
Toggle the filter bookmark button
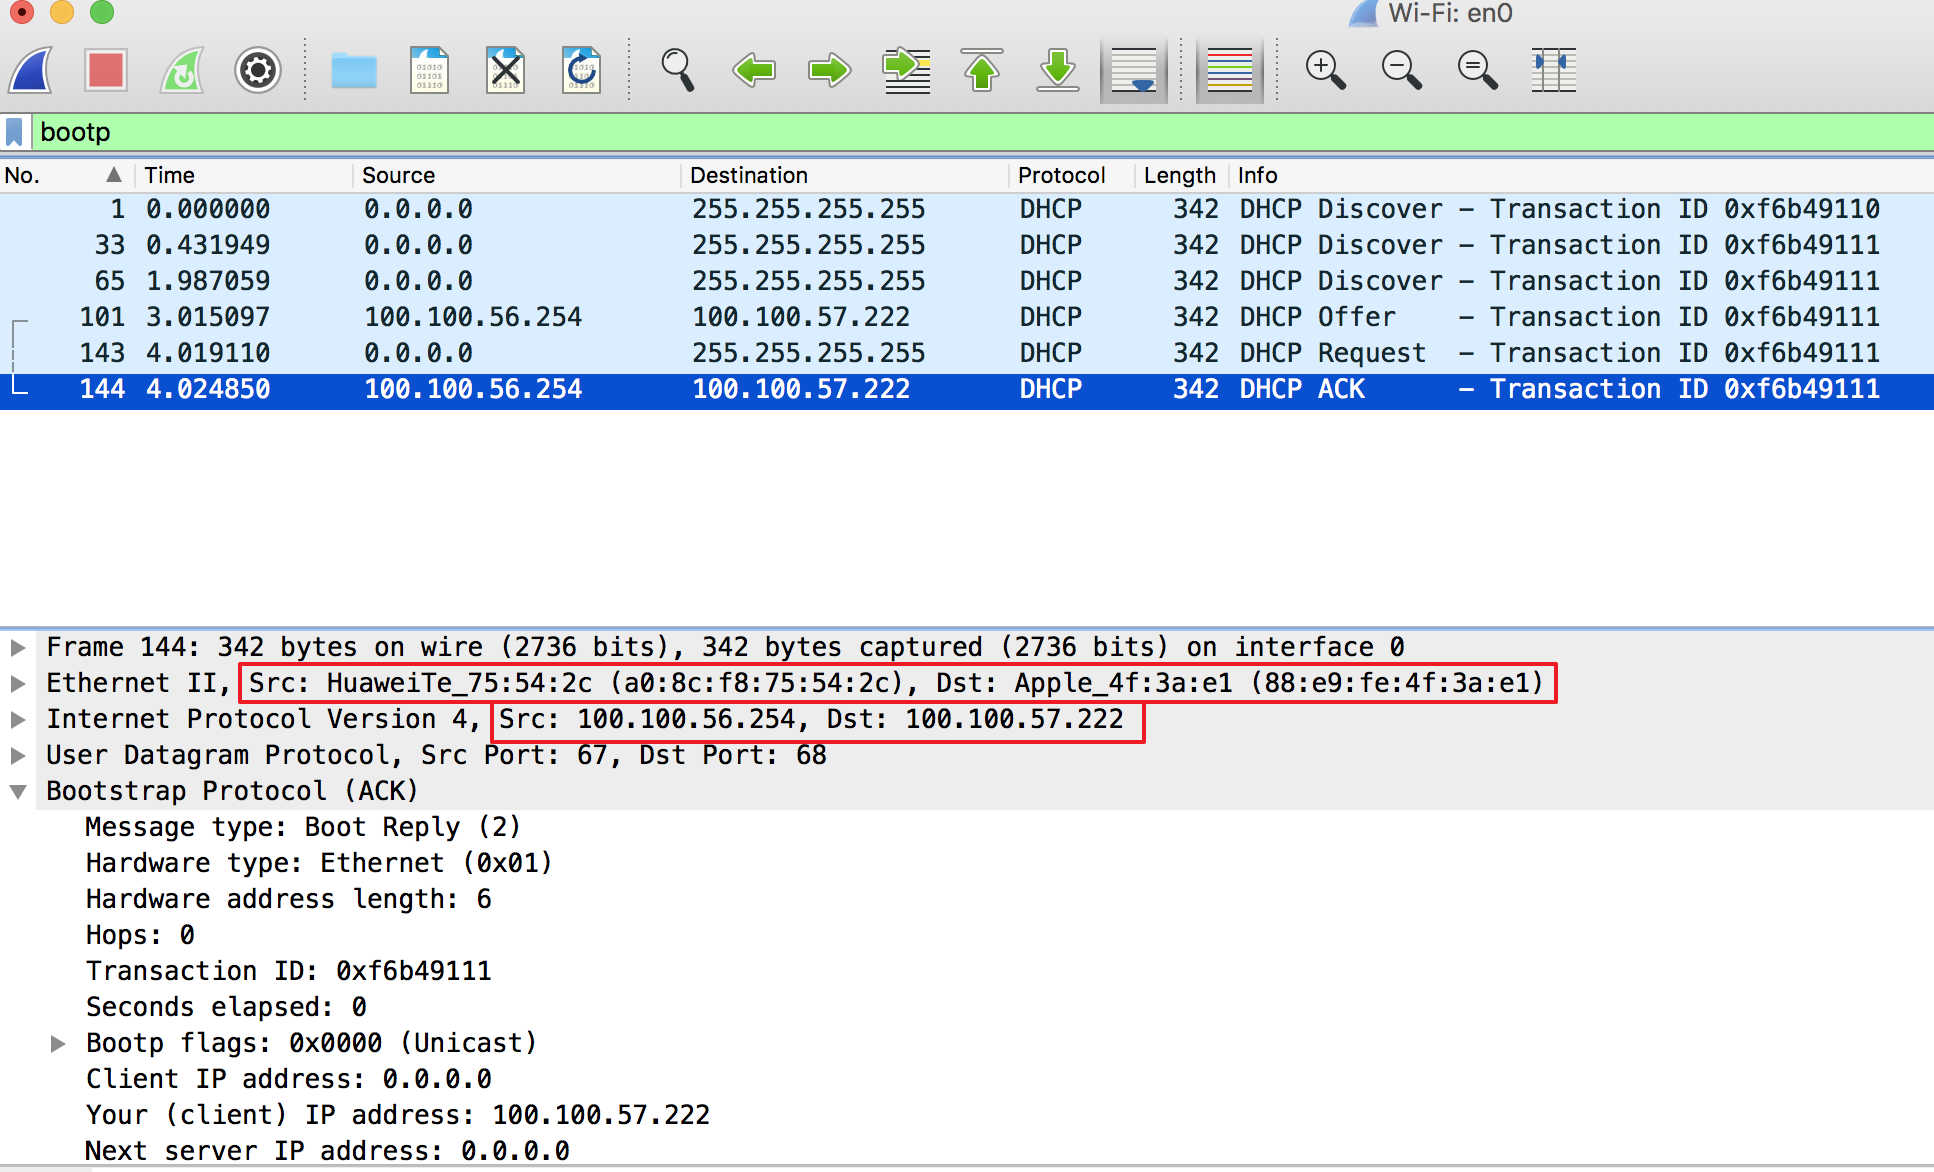14,131
